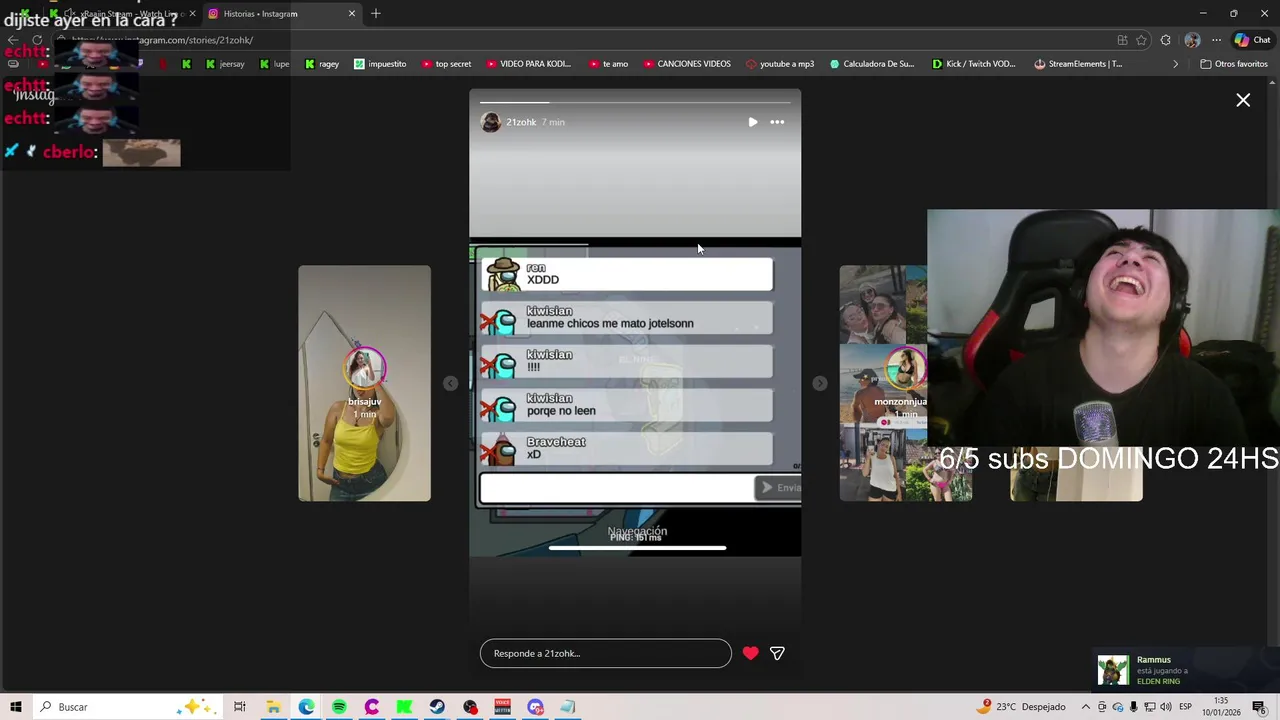
Task: Open the Copilot Chat button
Action: [1252, 40]
